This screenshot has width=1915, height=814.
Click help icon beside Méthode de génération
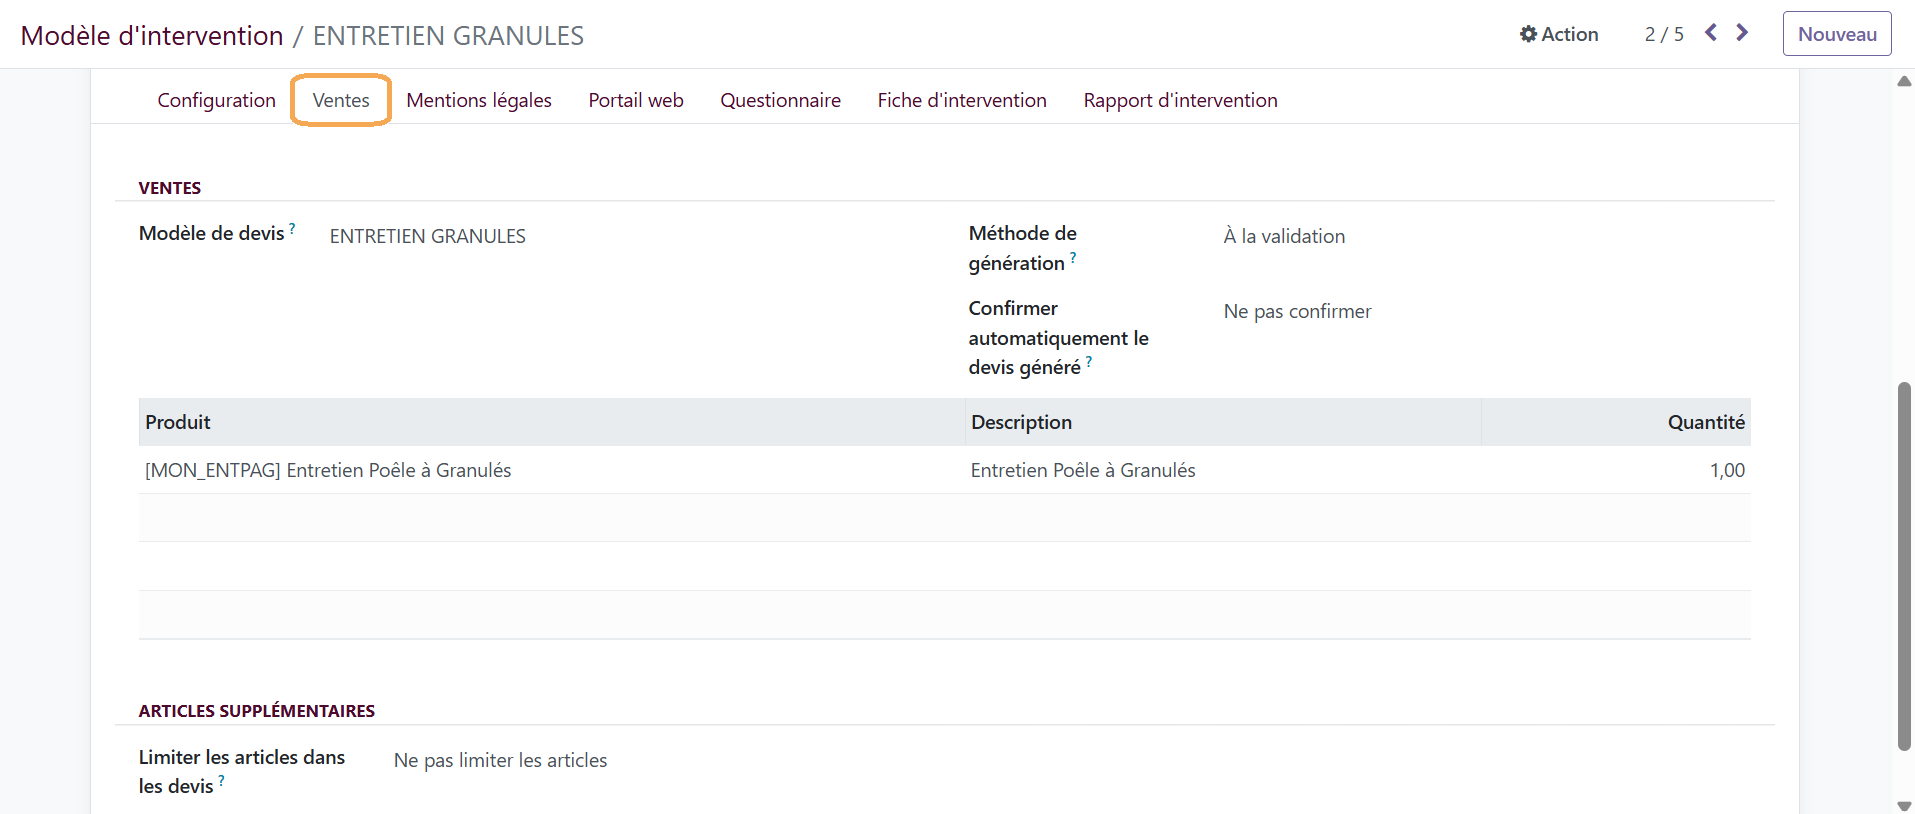pyautogui.click(x=1073, y=258)
